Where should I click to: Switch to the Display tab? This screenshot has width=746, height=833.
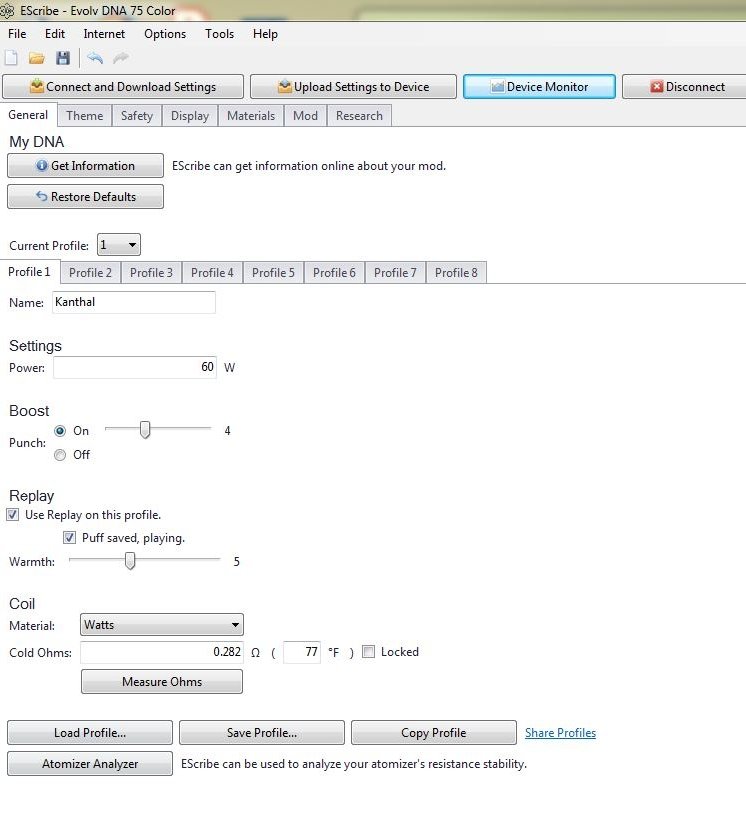tap(190, 116)
